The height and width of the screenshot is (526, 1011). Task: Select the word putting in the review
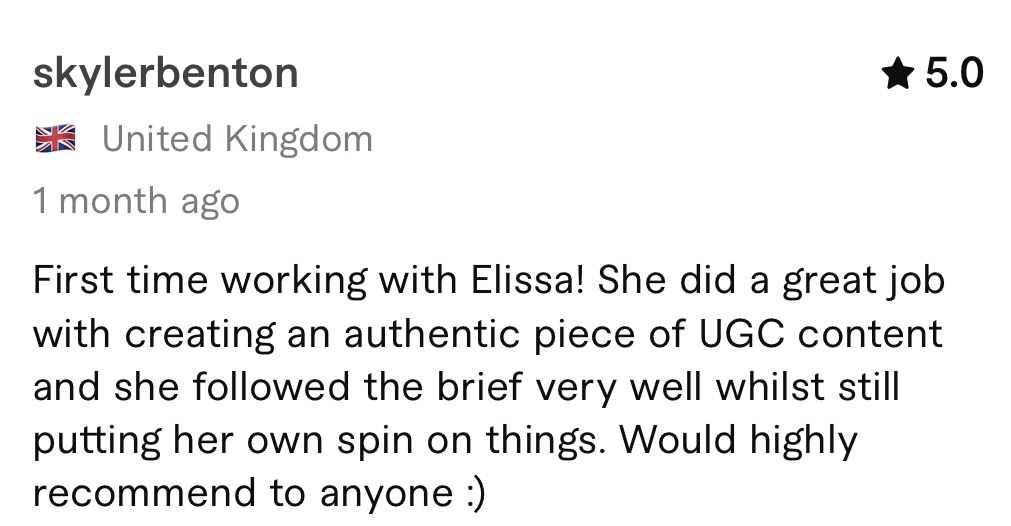click(x=97, y=441)
